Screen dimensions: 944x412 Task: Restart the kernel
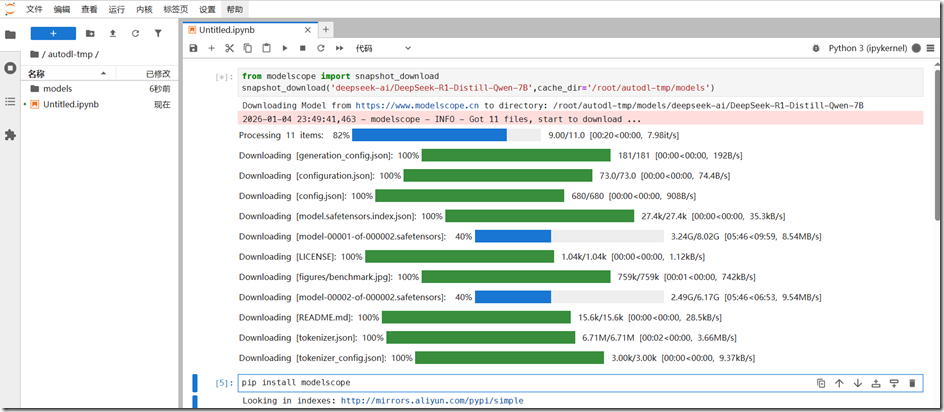321,48
